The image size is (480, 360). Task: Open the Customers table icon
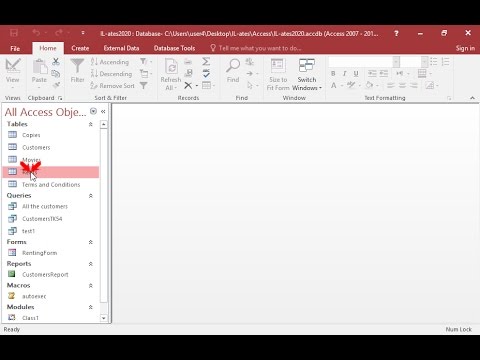click(12, 147)
